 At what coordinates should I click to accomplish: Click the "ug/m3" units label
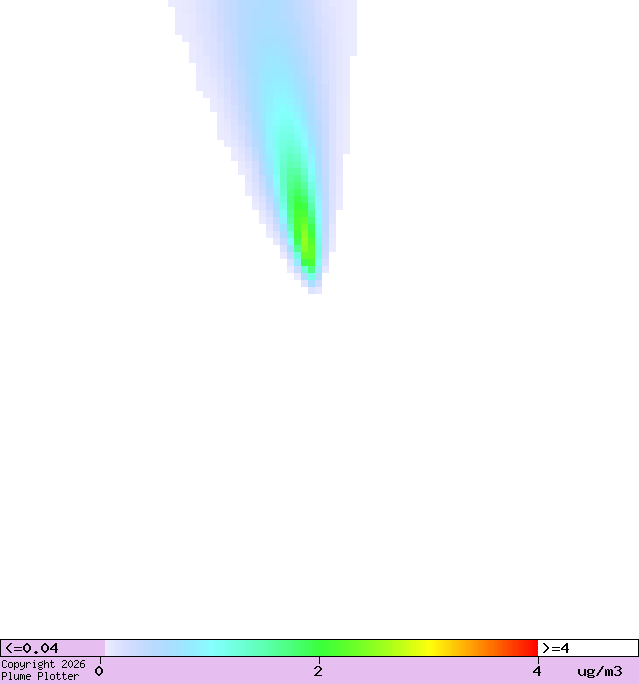pos(599,671)
